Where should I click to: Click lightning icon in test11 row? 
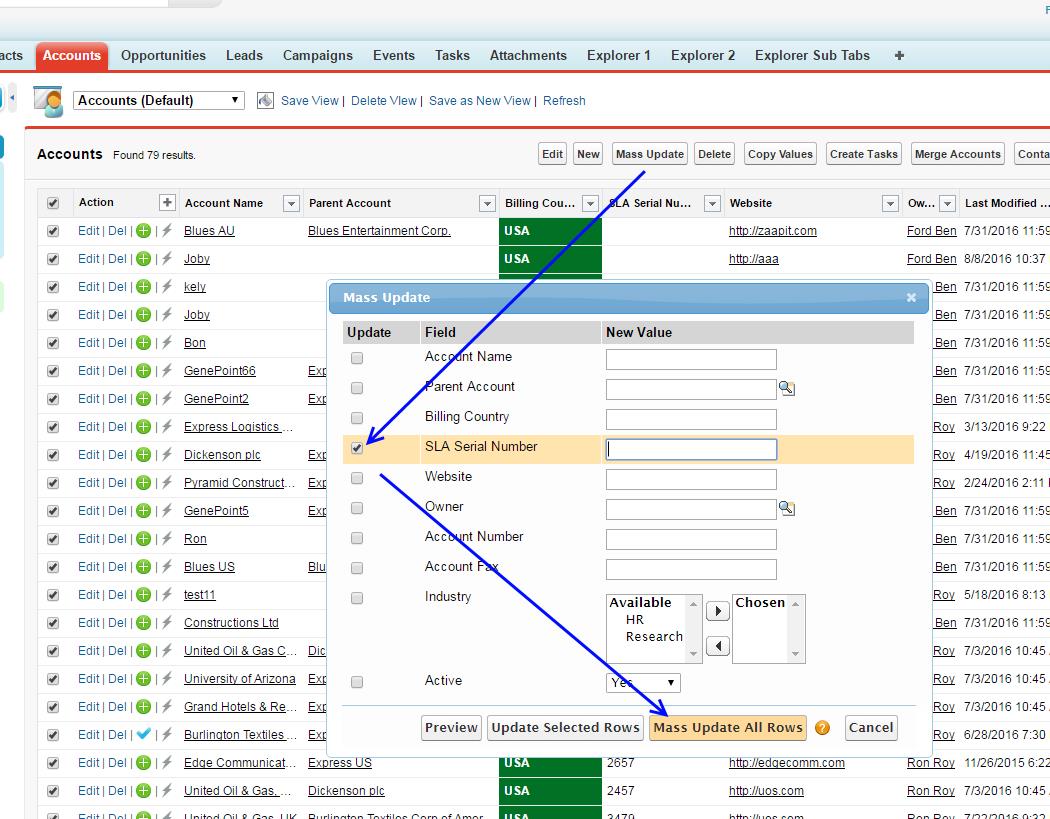point(167,595)
